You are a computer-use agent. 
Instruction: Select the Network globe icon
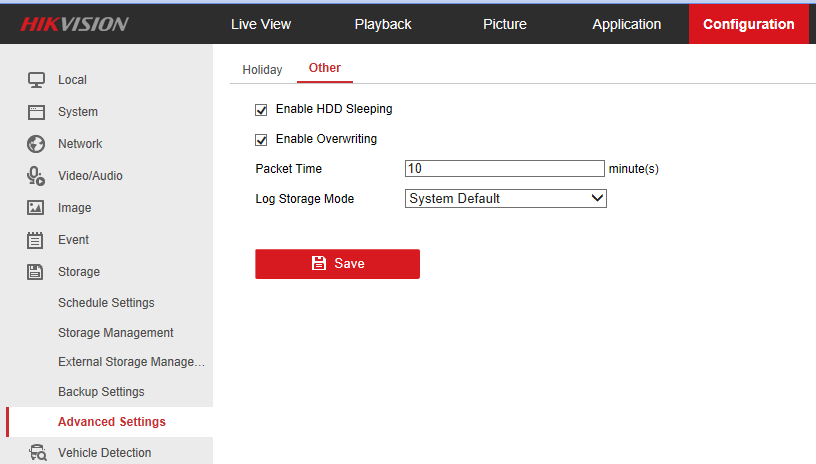36,144
